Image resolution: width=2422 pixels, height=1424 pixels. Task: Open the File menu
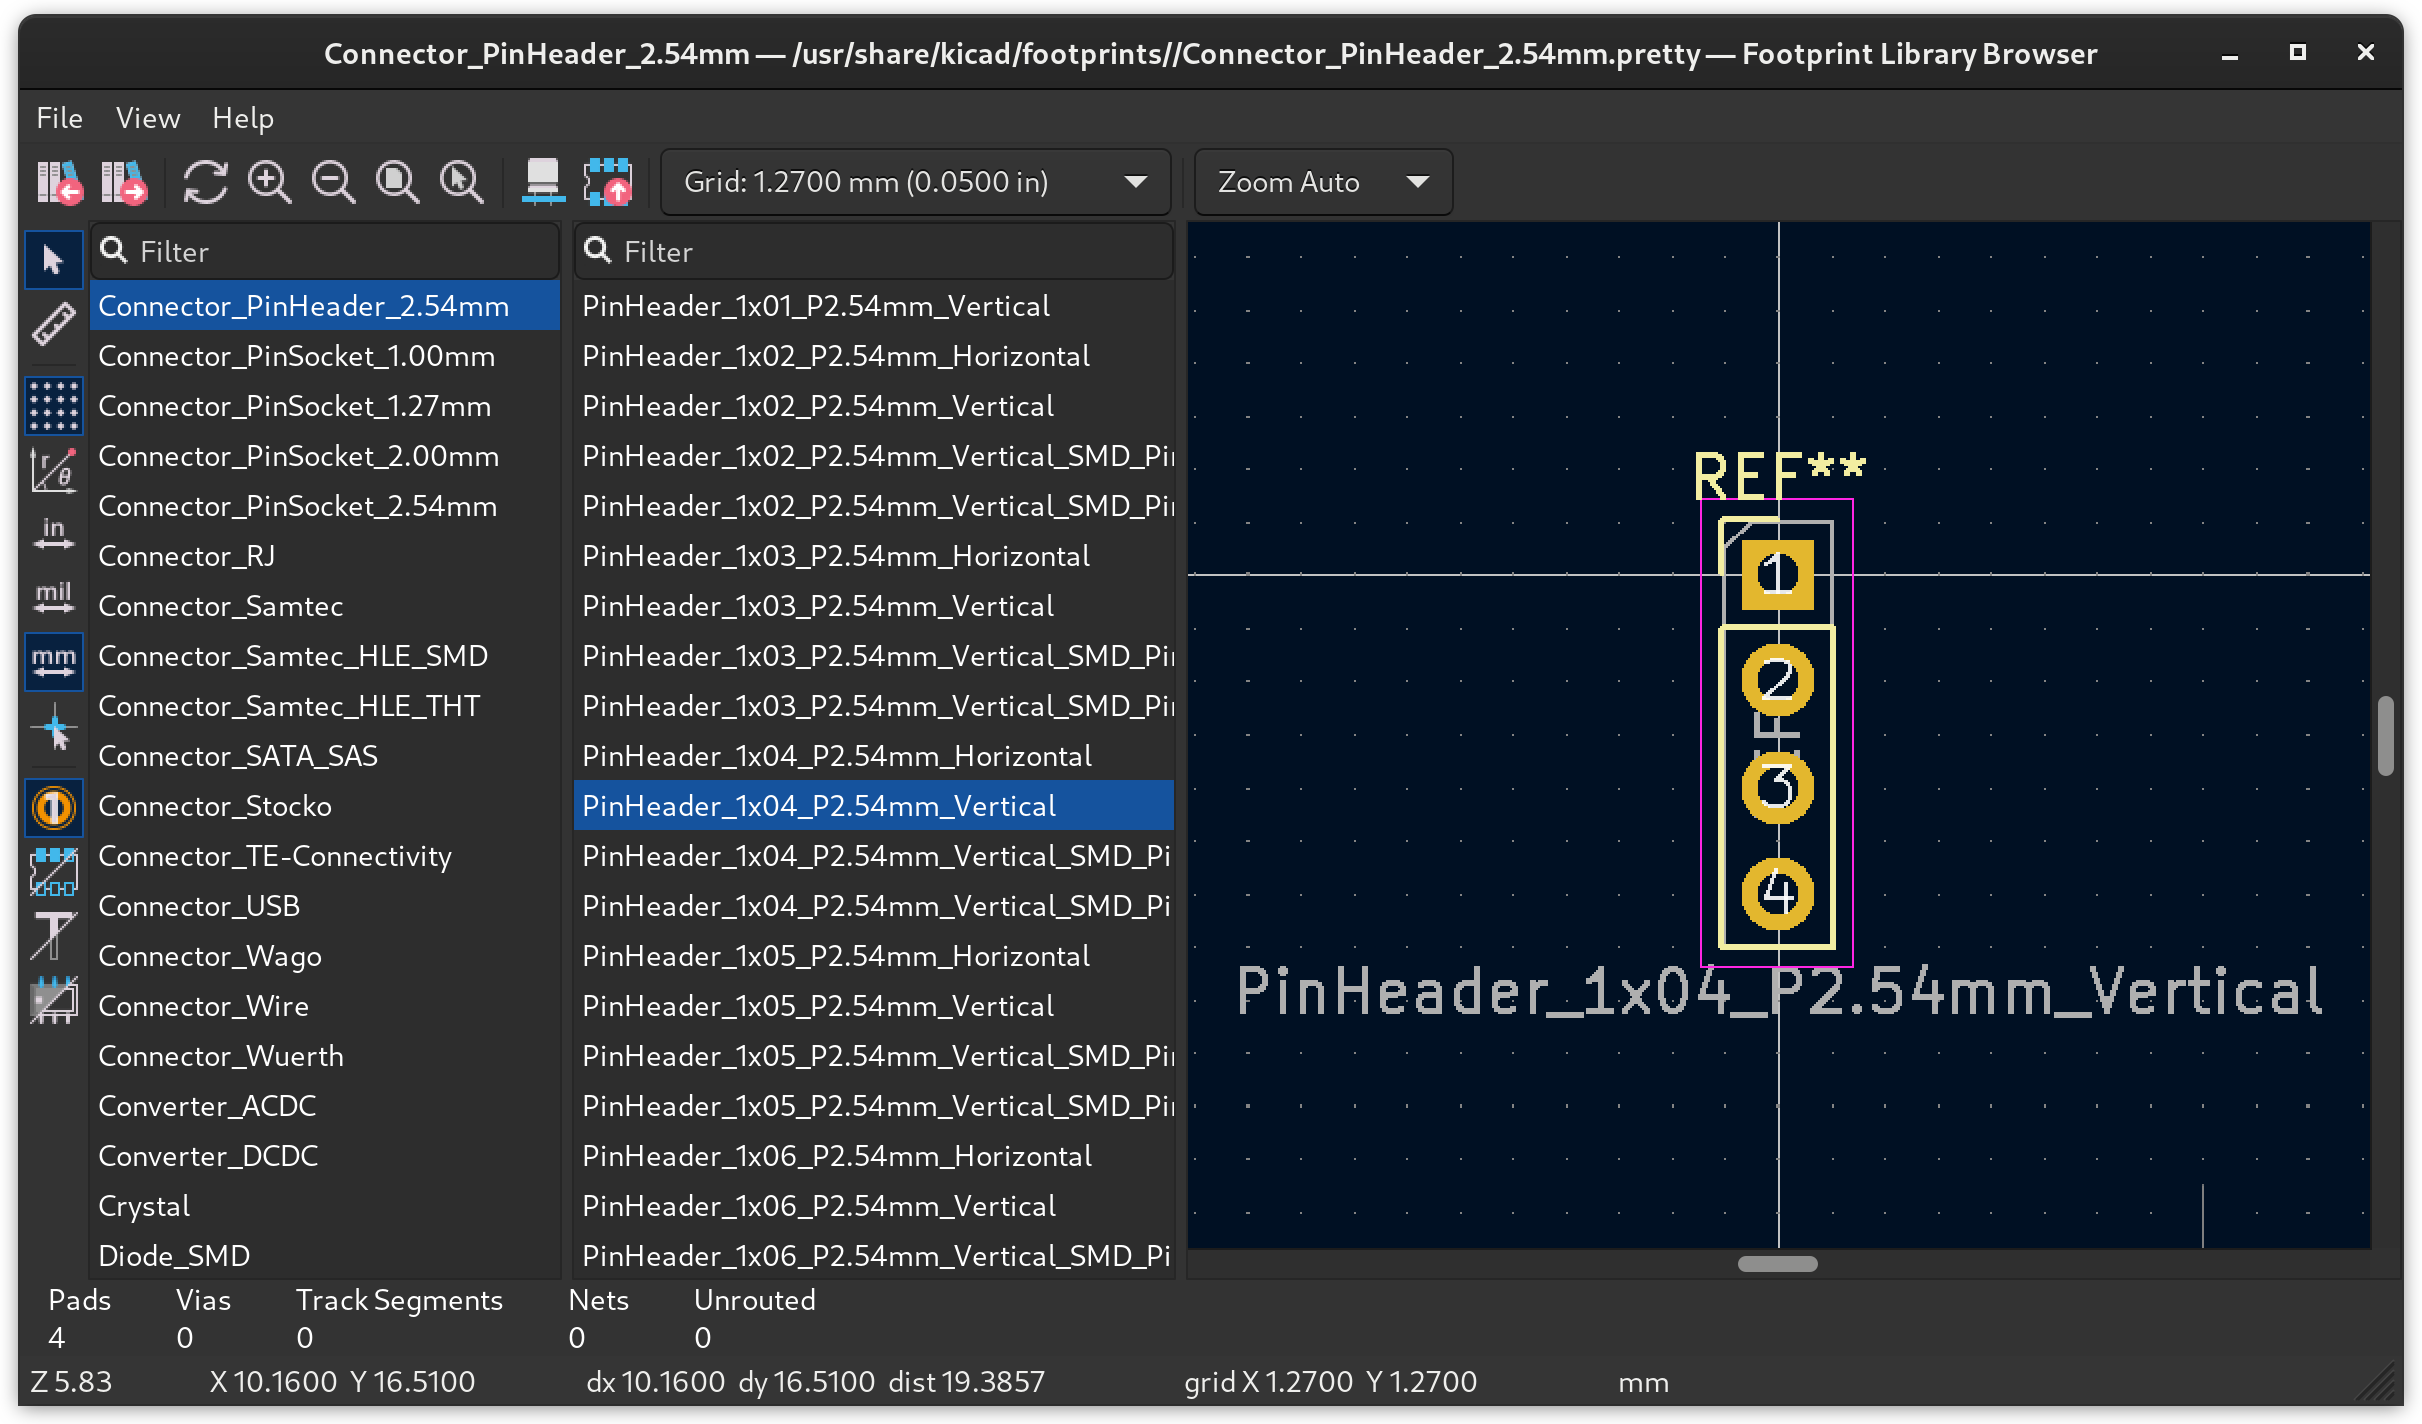(x=59, y=117)
